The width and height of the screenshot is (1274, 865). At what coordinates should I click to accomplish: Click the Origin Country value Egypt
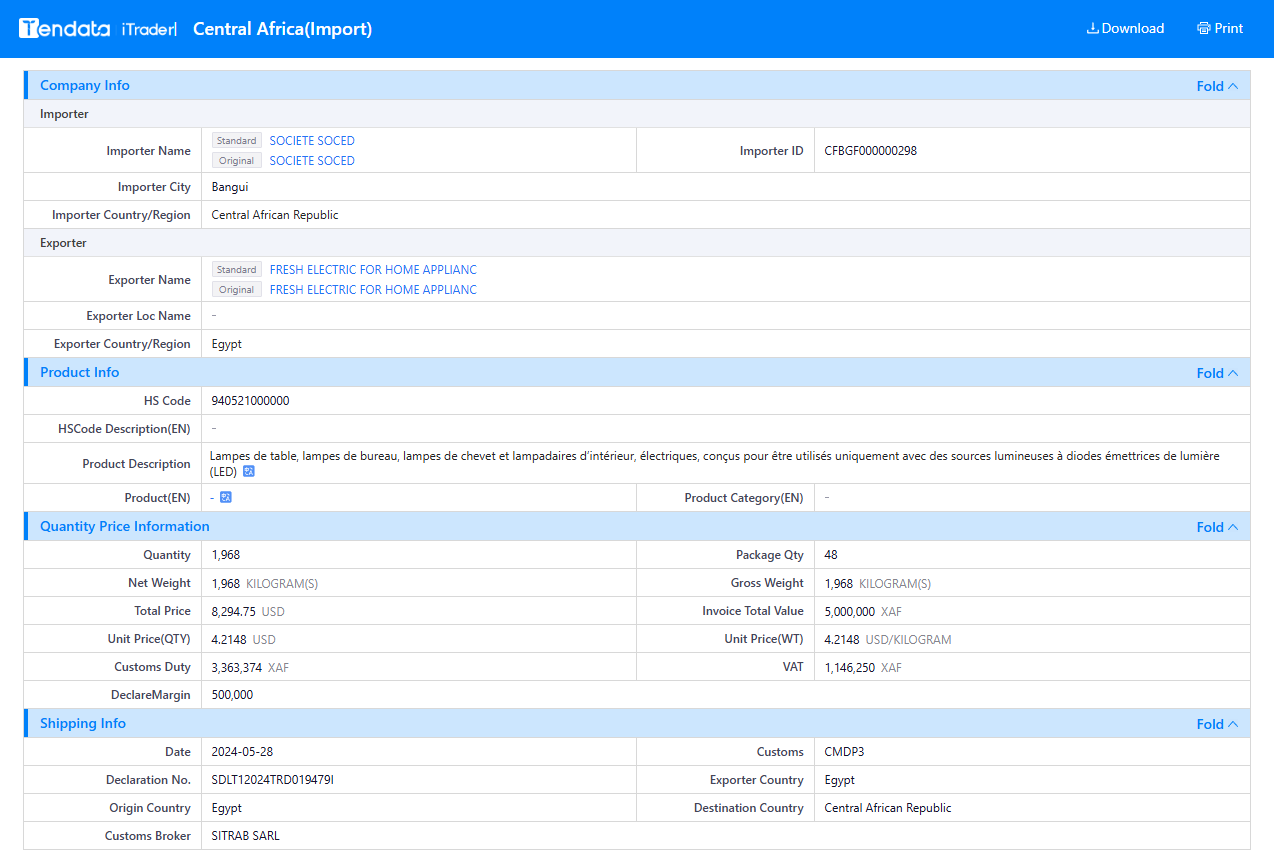tap(227, 808)
